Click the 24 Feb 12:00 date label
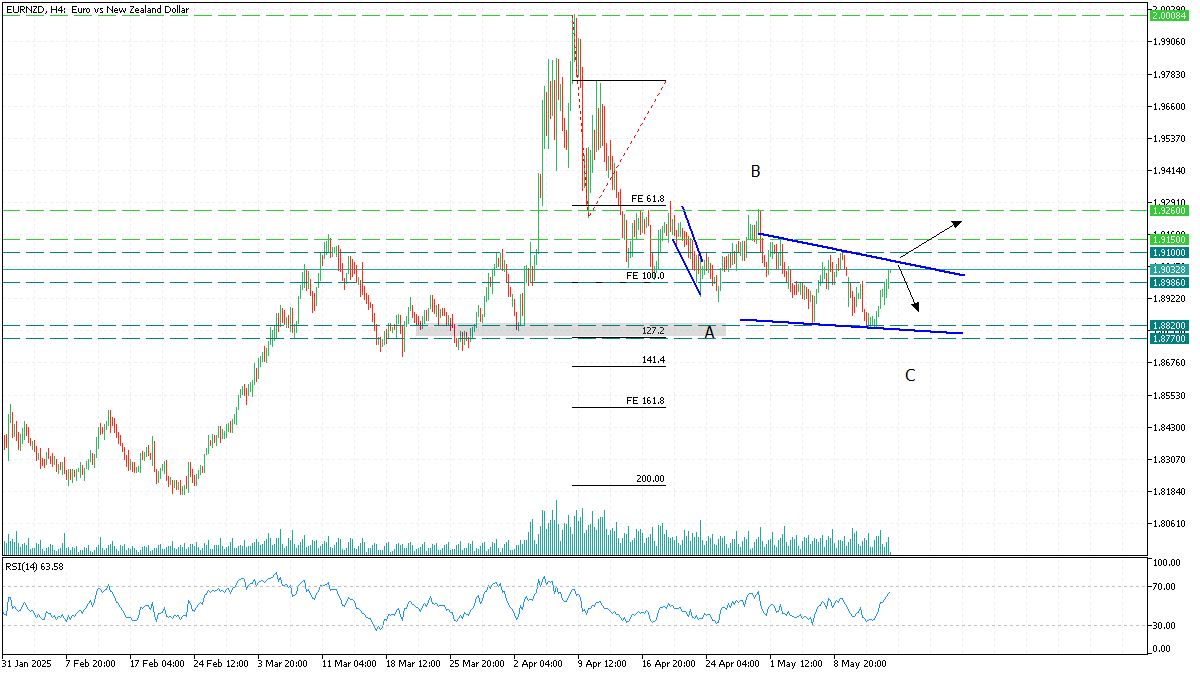This screenshot has width=1200, height=675. point(220,664)
